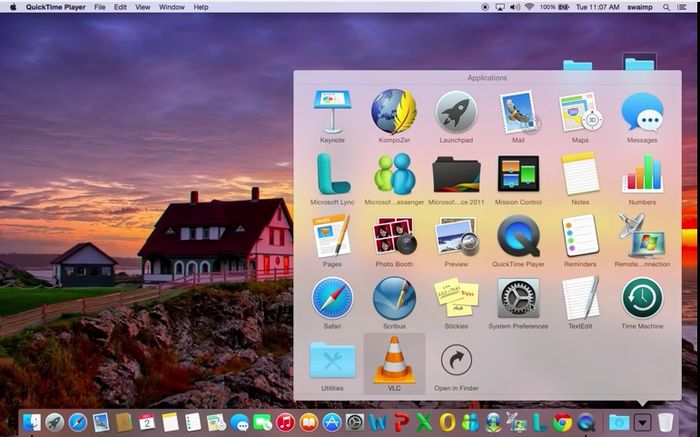
Task: Launch Numbers from the Applications stack
Action: (642, 174)
